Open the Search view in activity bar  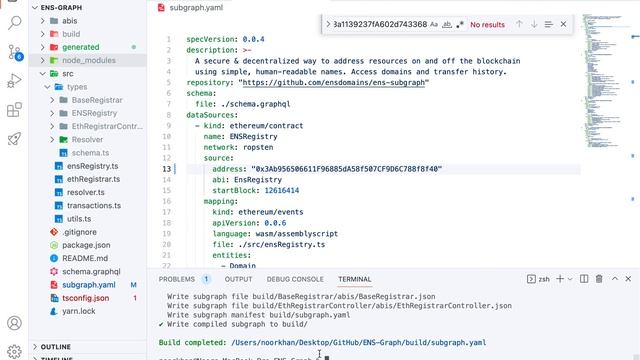coord(15,22)
